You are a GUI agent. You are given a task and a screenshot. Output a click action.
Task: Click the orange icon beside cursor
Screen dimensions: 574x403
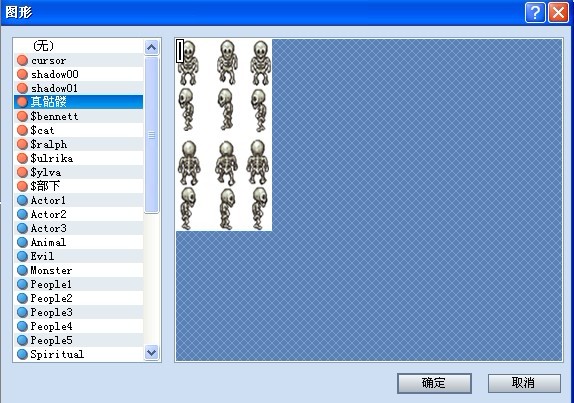click(22, 60)
